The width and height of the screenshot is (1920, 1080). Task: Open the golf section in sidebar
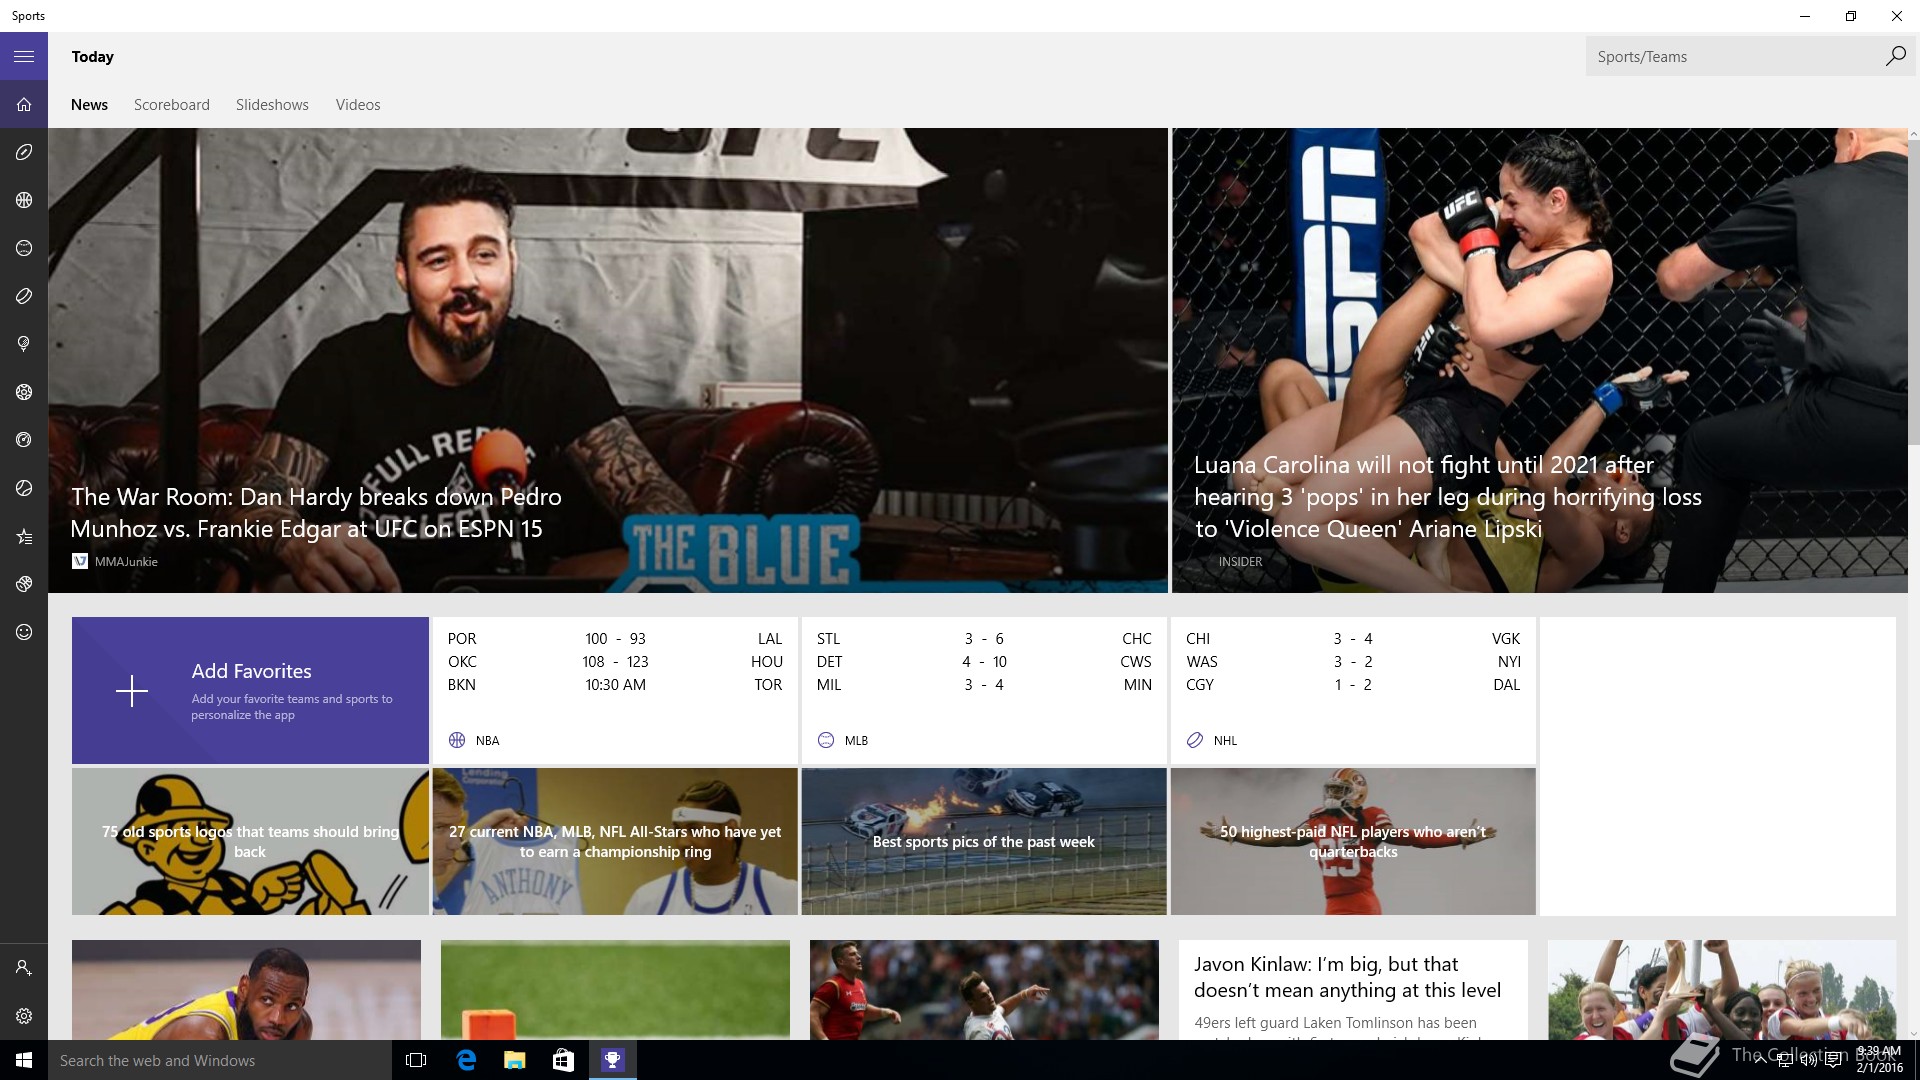(x=24, y=344)
